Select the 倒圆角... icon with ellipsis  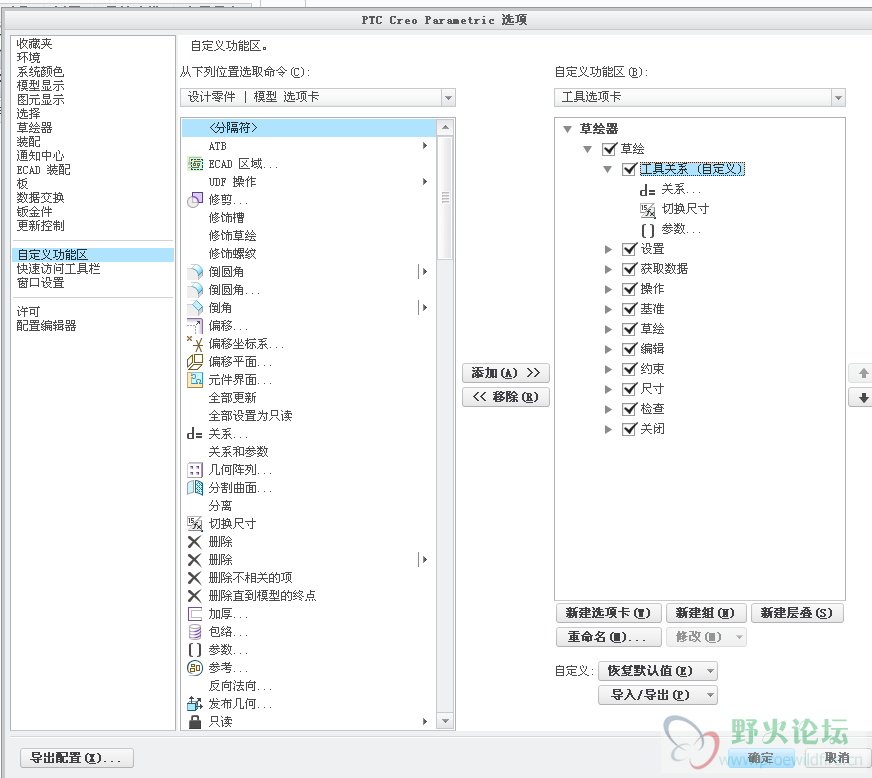(x=195, y=290)
